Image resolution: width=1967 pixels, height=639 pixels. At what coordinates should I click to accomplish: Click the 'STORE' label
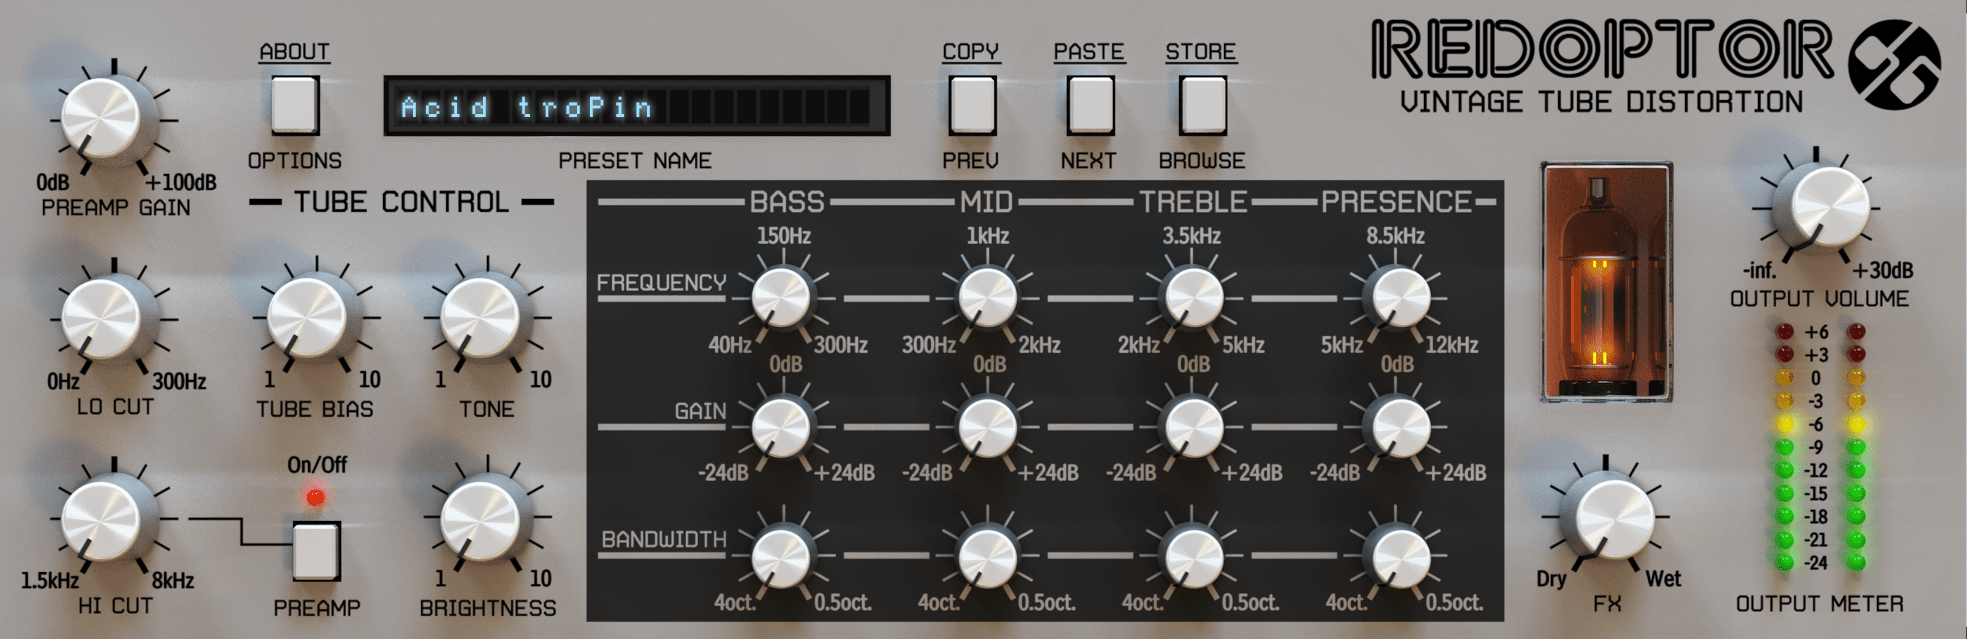click(x=1201, y=52)
